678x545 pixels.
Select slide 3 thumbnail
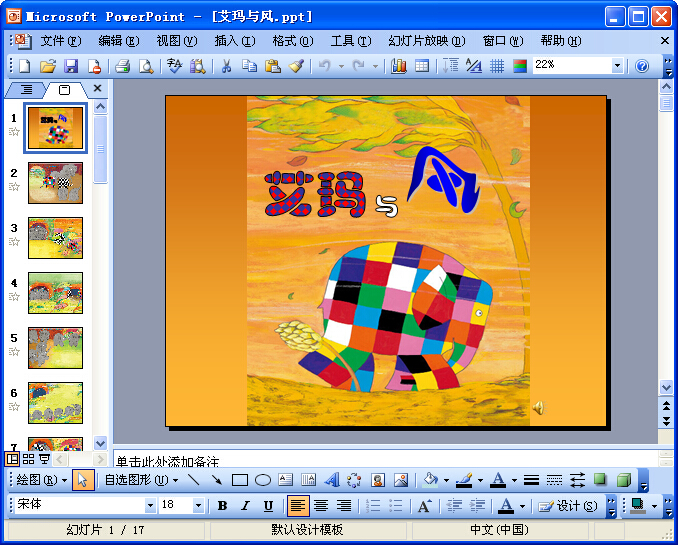(55, 238)
